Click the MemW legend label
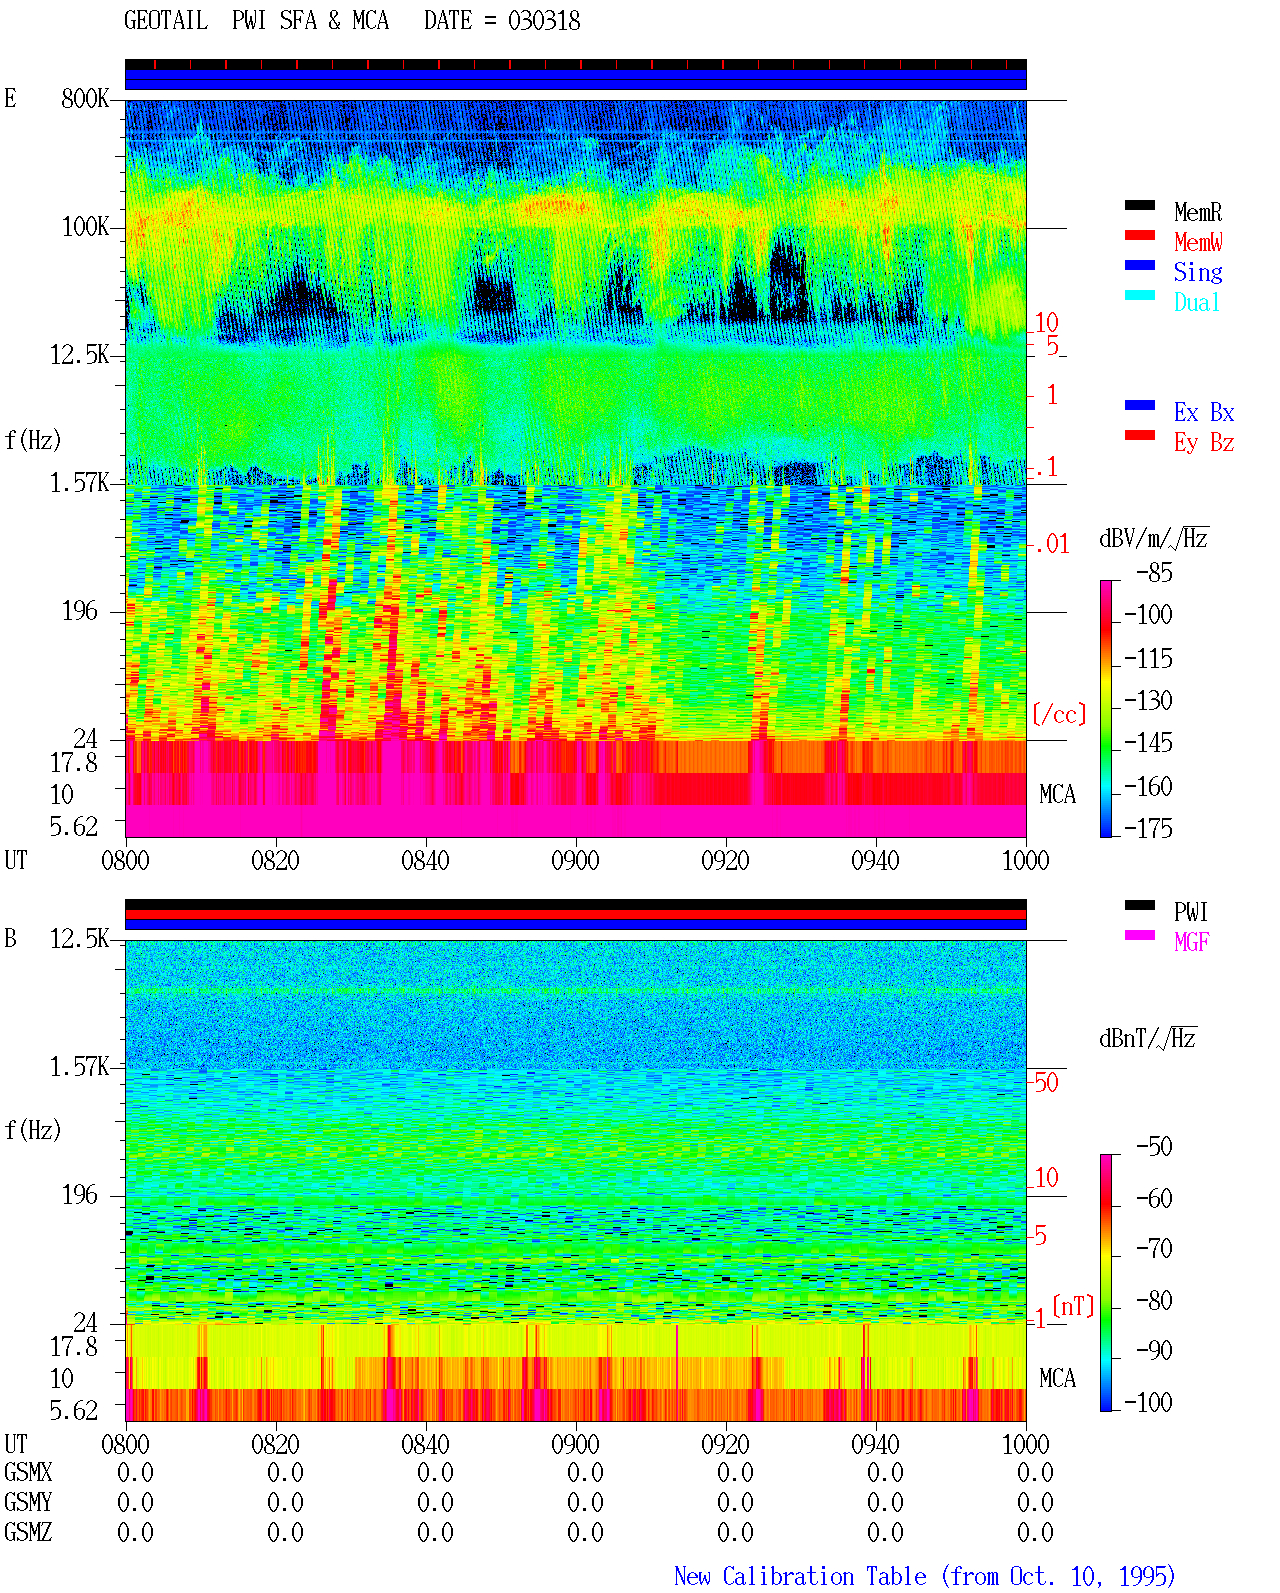This screenshot has width=1280, height=1593. (1198, 242)
